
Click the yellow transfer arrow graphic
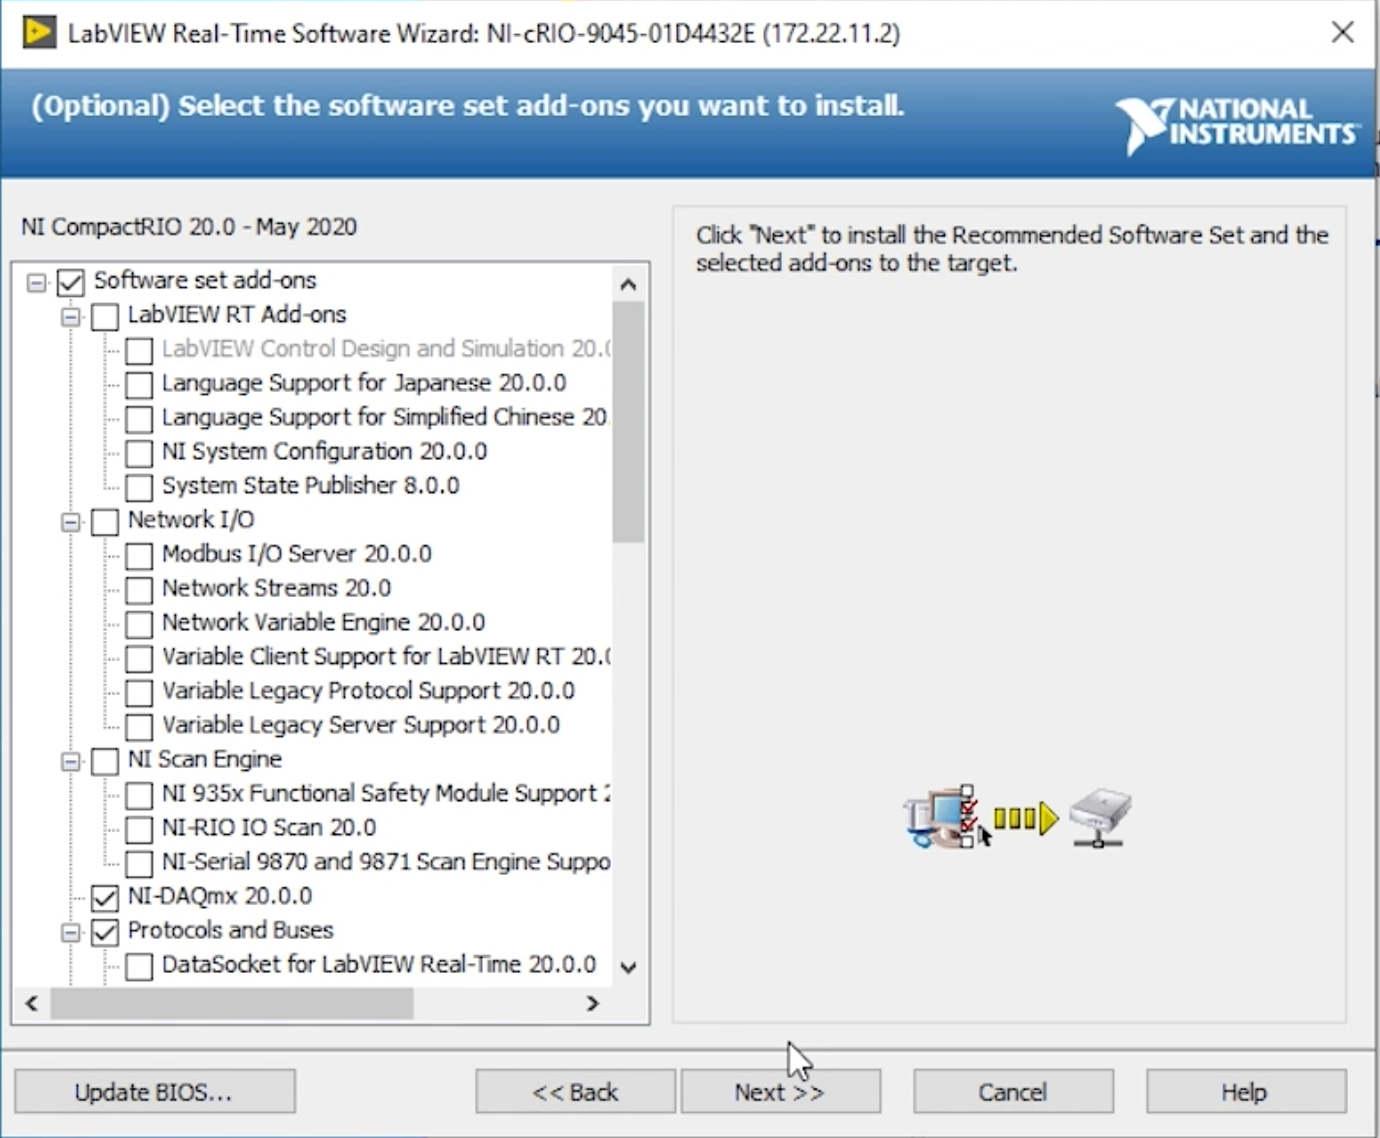click(1025, 819)
